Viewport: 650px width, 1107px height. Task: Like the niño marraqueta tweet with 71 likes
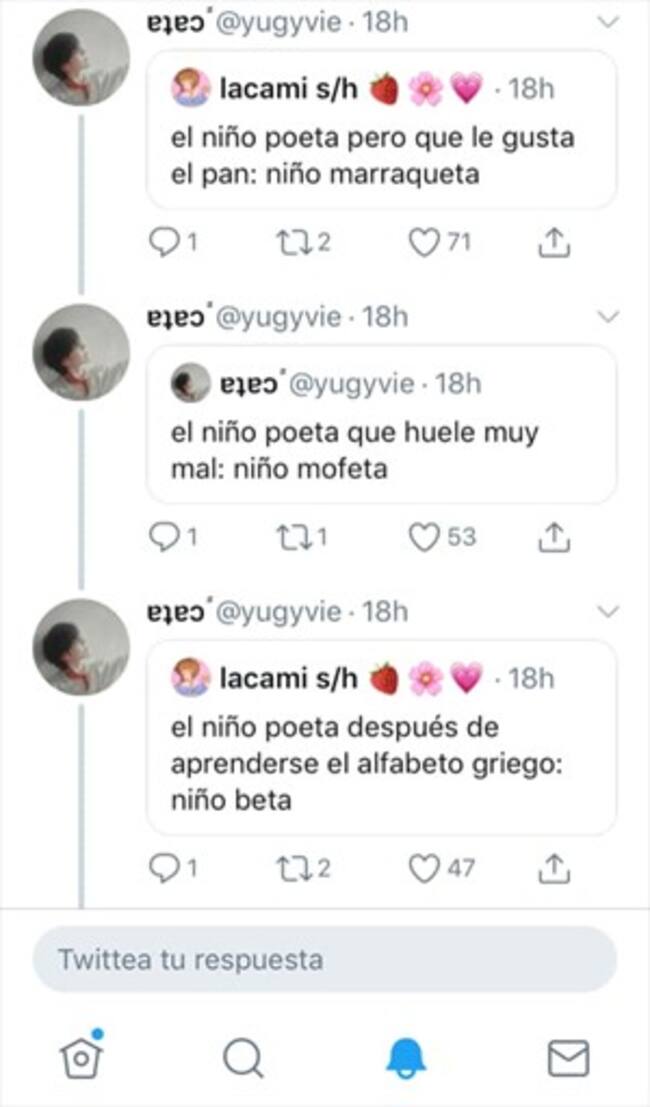point(426,242)
